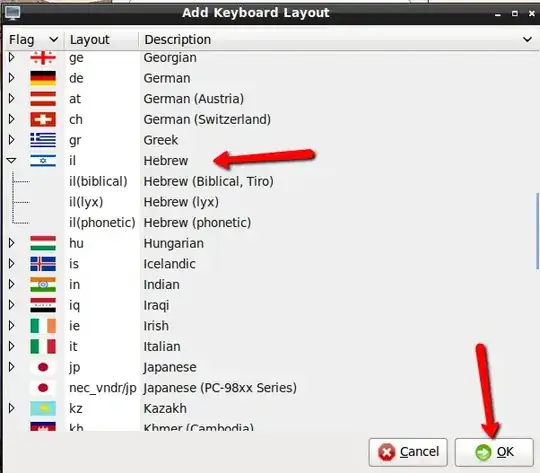Click the 'il(phonetic)' layout code

[x=102, y=223]
